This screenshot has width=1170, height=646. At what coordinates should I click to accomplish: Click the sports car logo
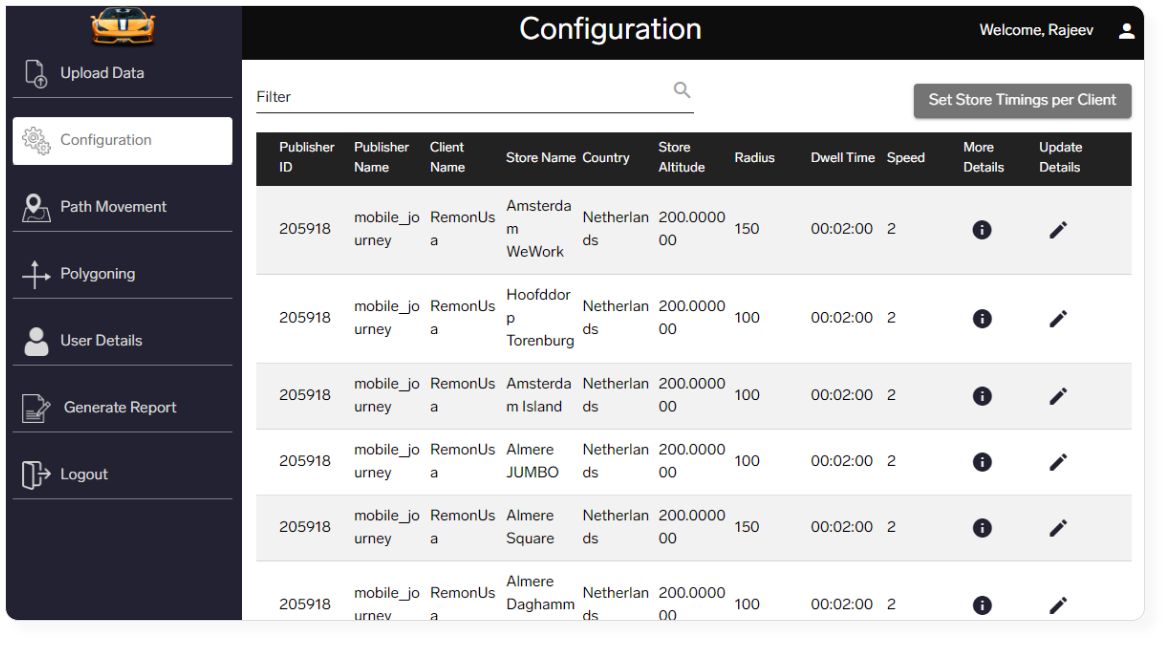123,25
